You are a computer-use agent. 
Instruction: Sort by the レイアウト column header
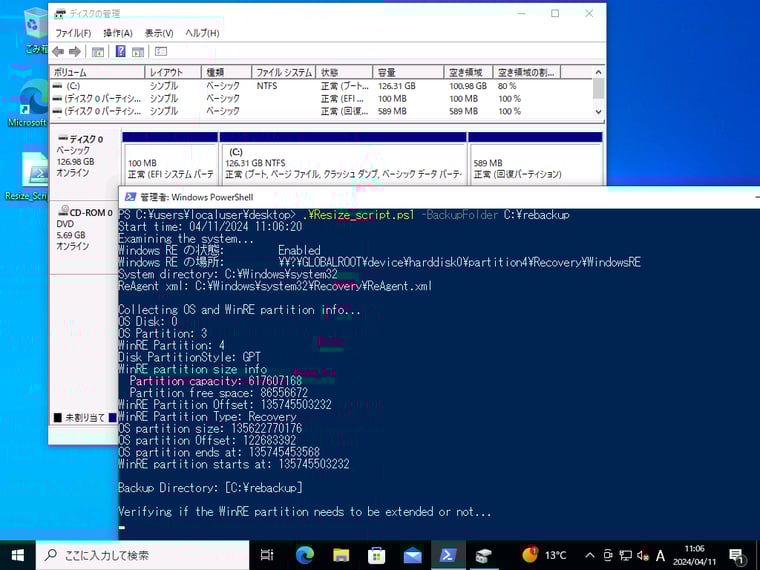click(173, 72)
